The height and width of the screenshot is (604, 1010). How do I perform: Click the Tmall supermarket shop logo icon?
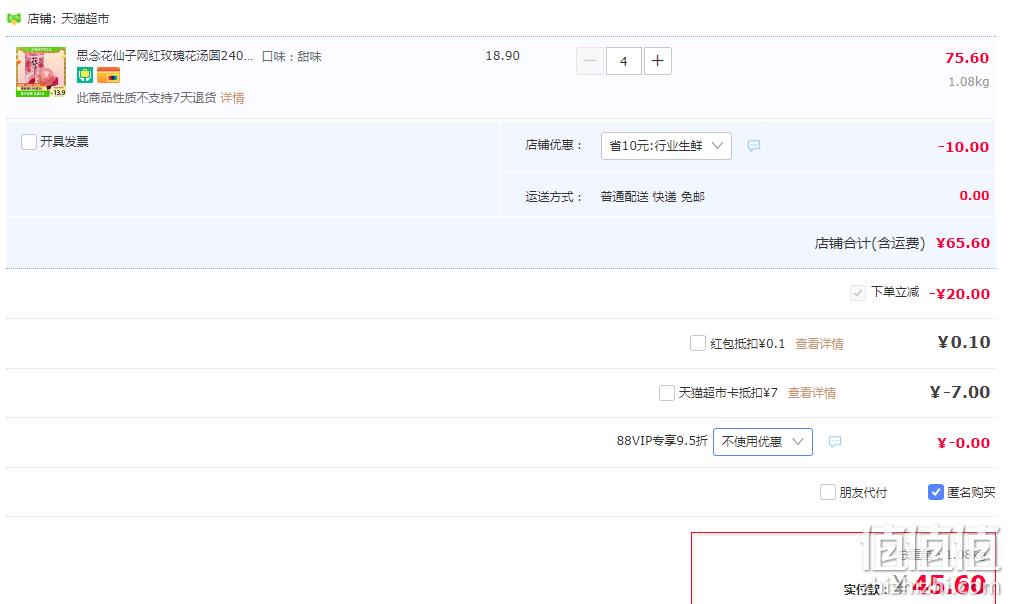click(14, 19)
